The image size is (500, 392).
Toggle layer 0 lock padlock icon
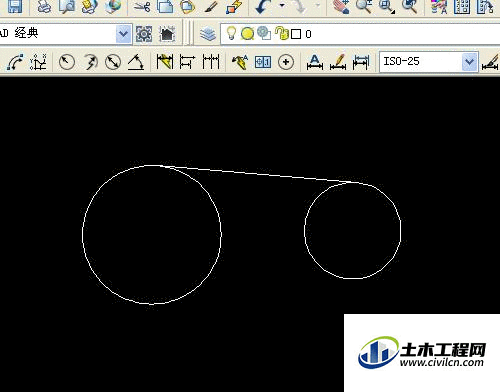pos(282,33)
